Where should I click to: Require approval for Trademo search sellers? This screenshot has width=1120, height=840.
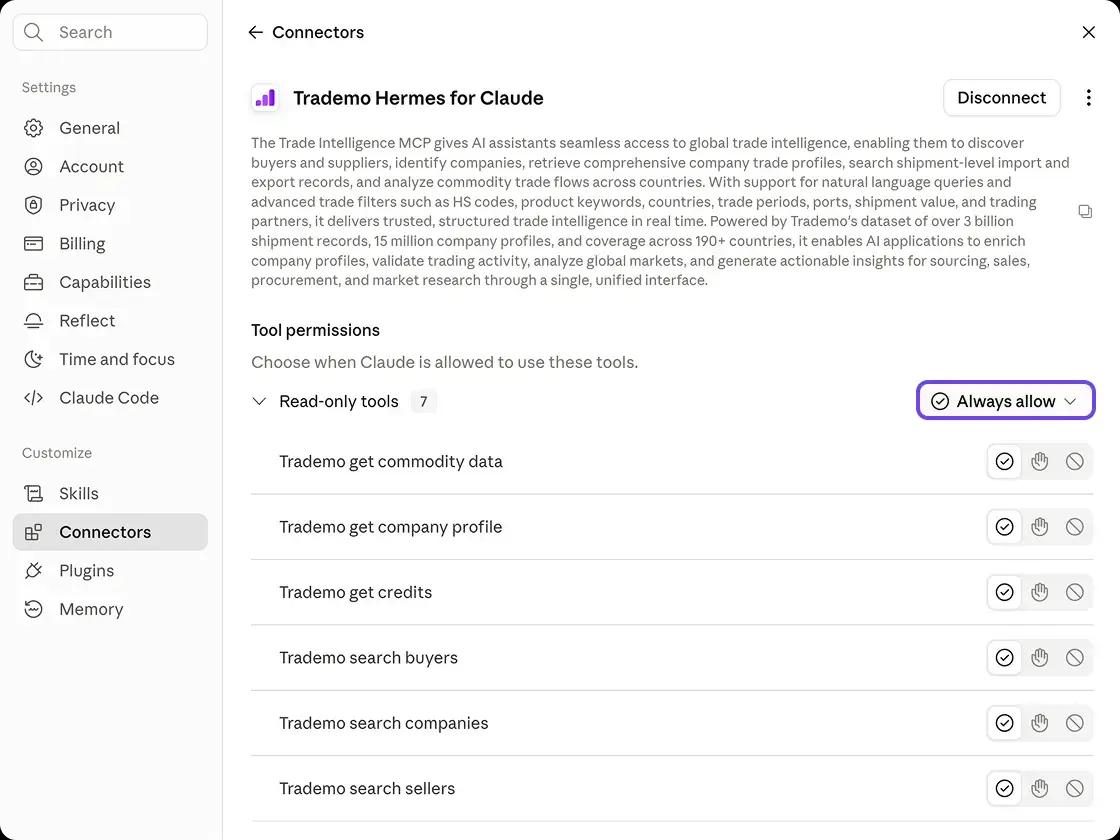point(1039,789)
